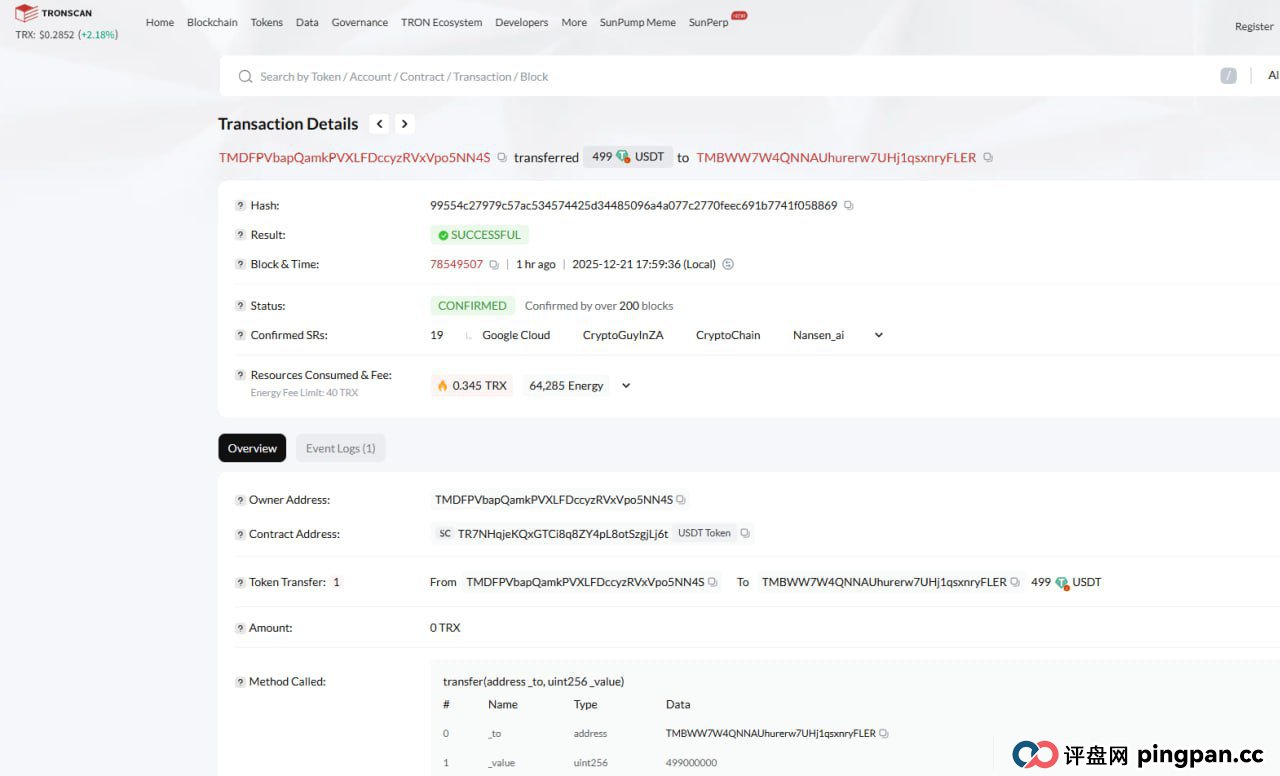Copy the Owner Address value
The image size is (1280, 776).
(x=681, y=499)
